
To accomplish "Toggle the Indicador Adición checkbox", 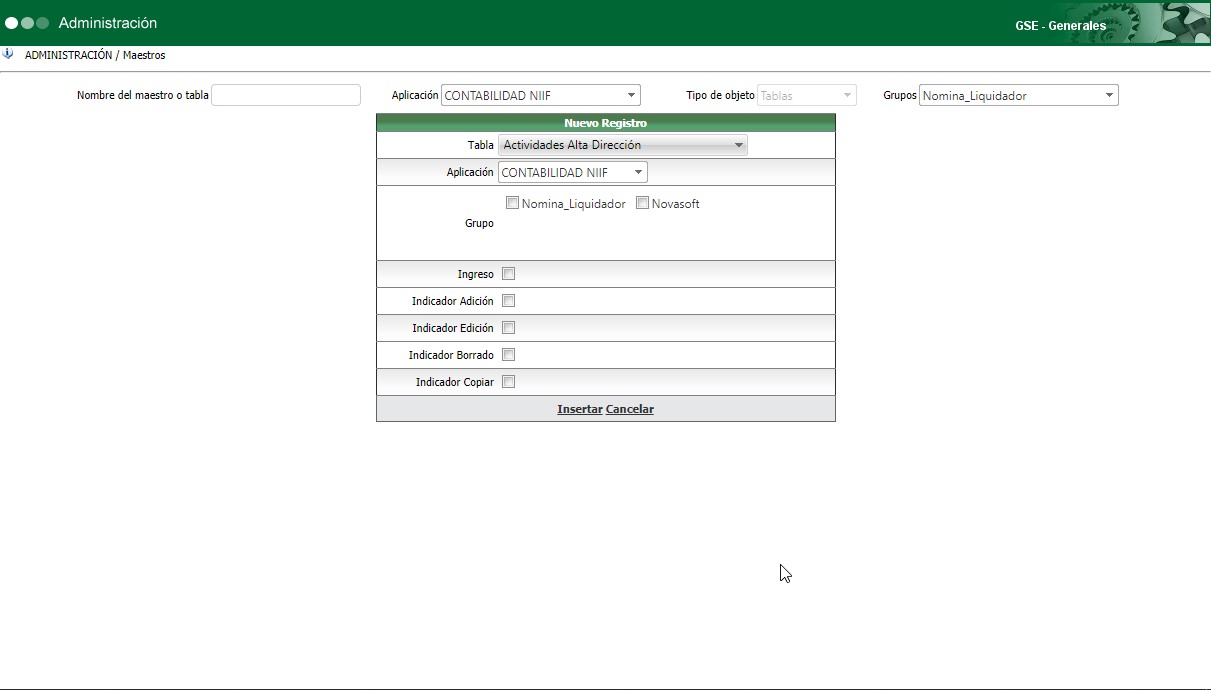I will pyautogui.click(x=508, y=301).
